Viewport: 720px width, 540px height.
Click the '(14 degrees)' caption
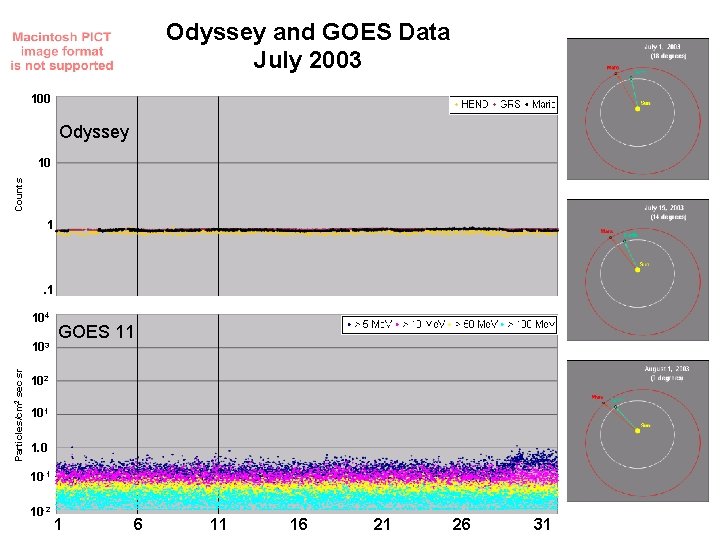[x=668, y=217]
